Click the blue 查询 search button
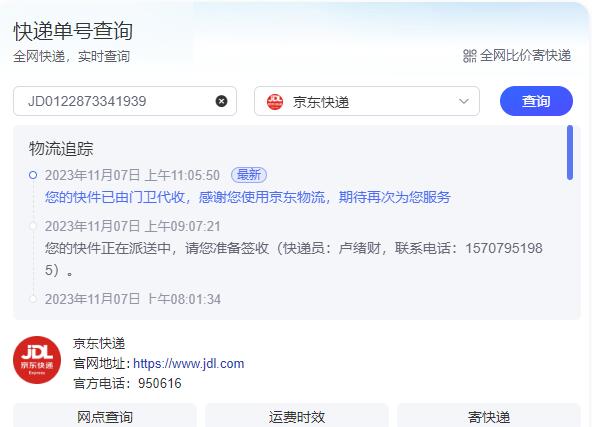Image resolution: width=592 pixels, height=427 pixels. [x=536, y=101]
